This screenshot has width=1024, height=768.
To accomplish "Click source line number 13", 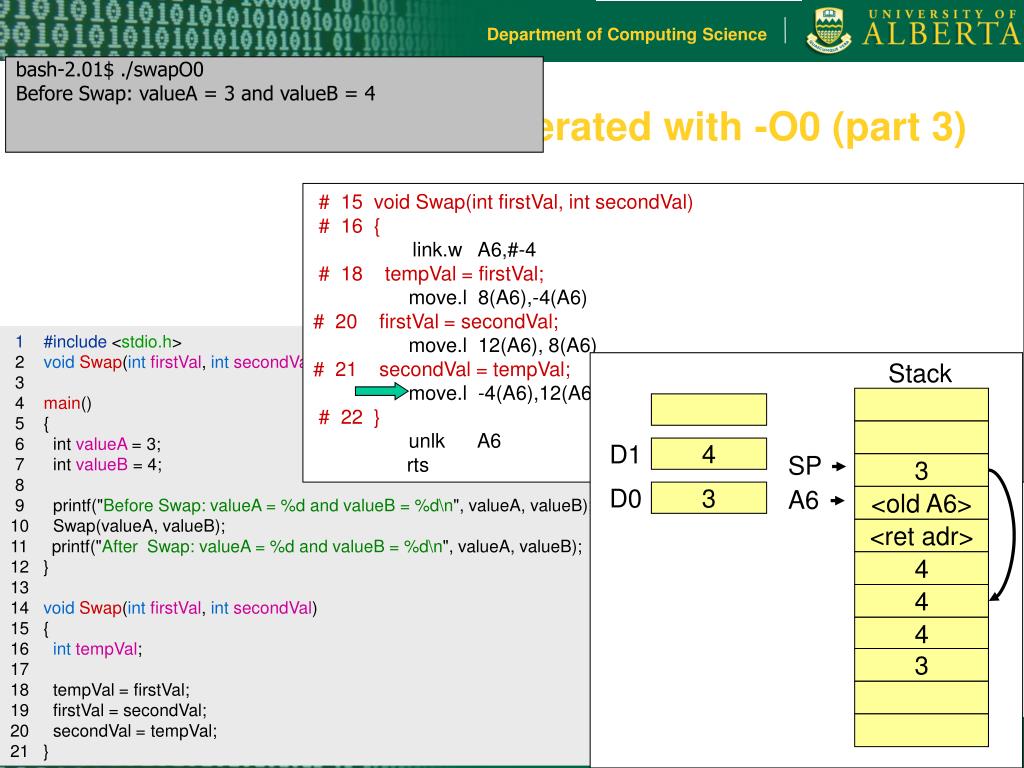I will (20, 587).
